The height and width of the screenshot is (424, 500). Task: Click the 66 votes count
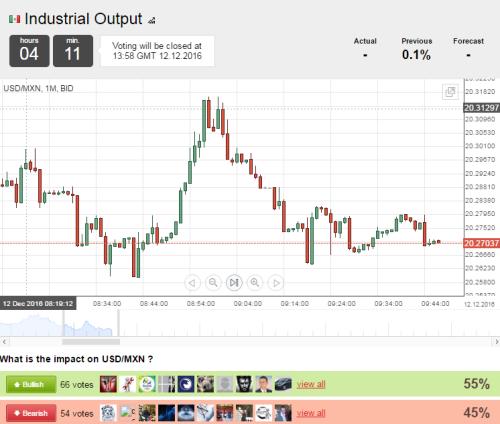click(x=77, y=385)
